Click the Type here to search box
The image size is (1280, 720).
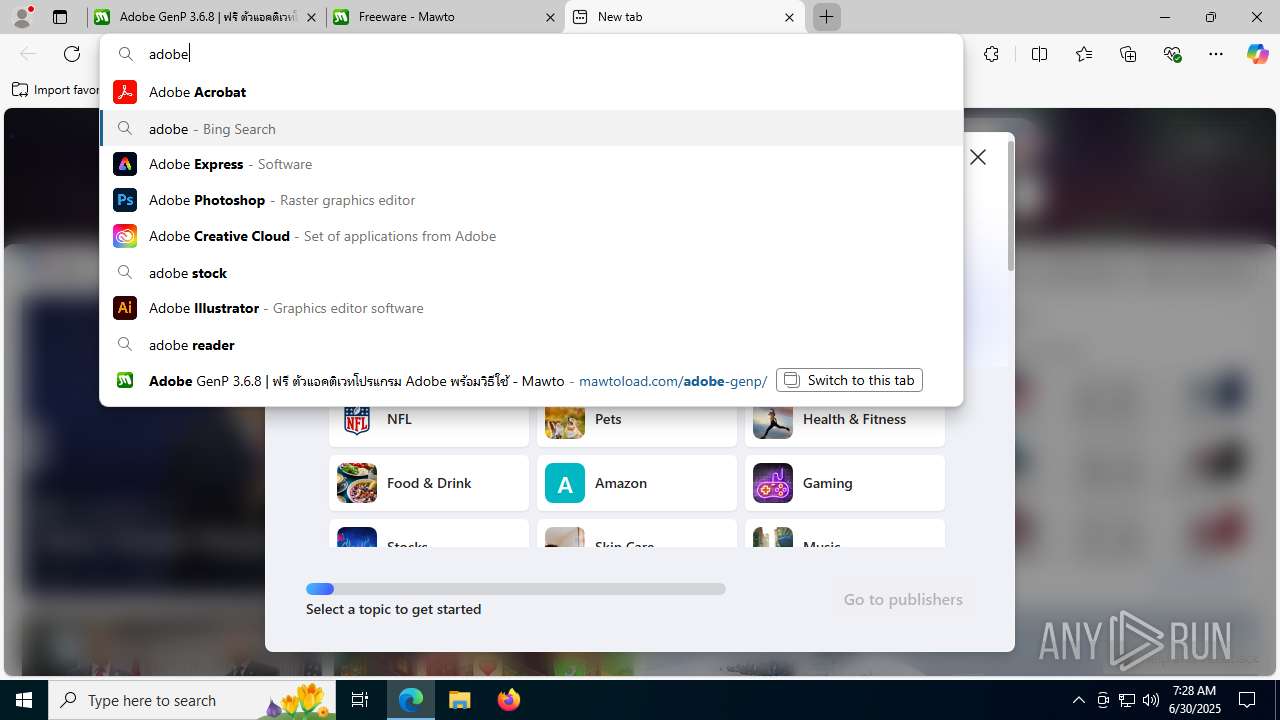193,700
